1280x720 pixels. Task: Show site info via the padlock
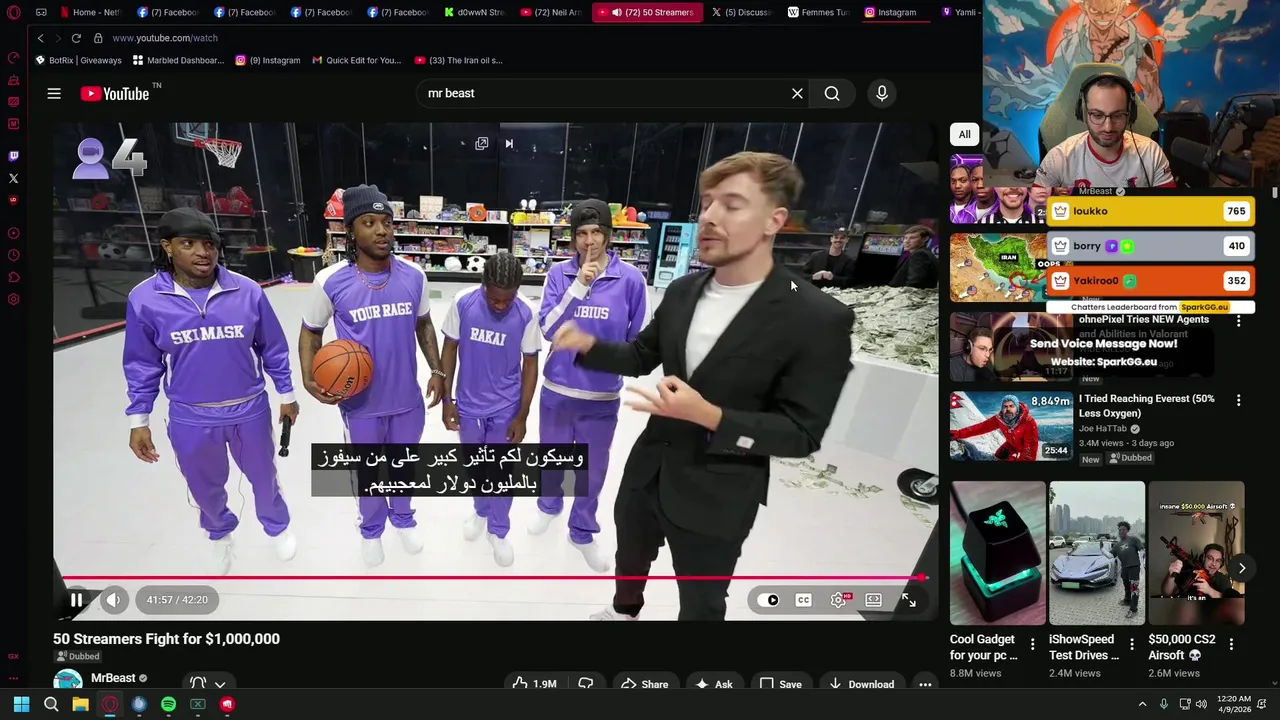tap(98, 38)
